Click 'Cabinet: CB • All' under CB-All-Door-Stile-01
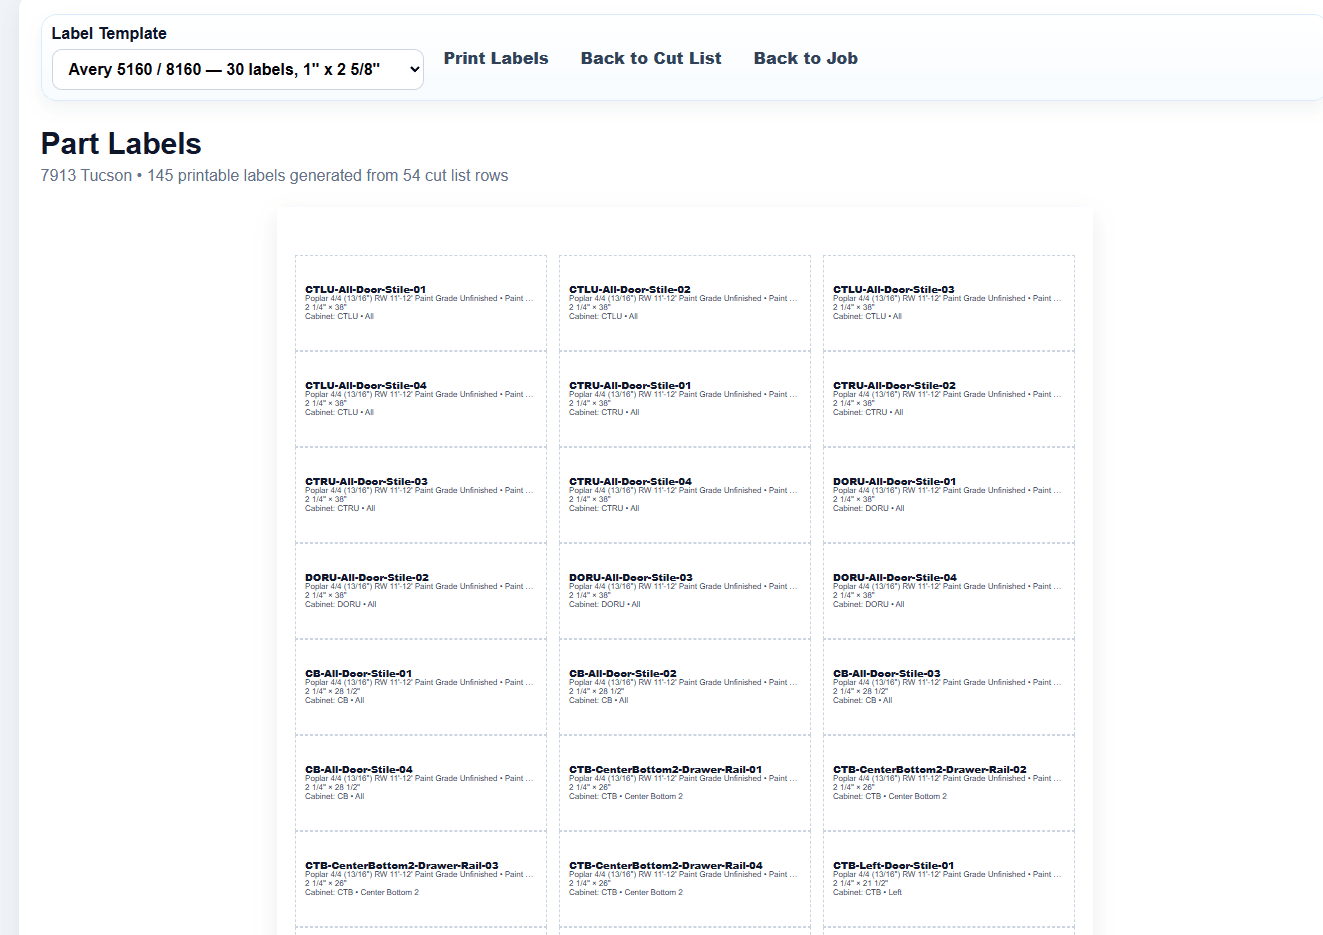The width and height of the screenshot is (1323, 935). (335, 700)
